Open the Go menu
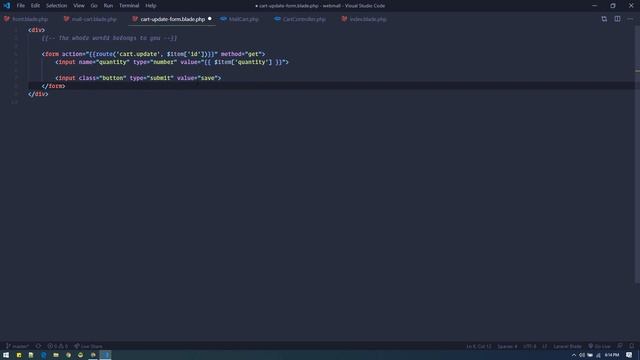This screenshot has width=640, height=360. (x=94, y=6)
